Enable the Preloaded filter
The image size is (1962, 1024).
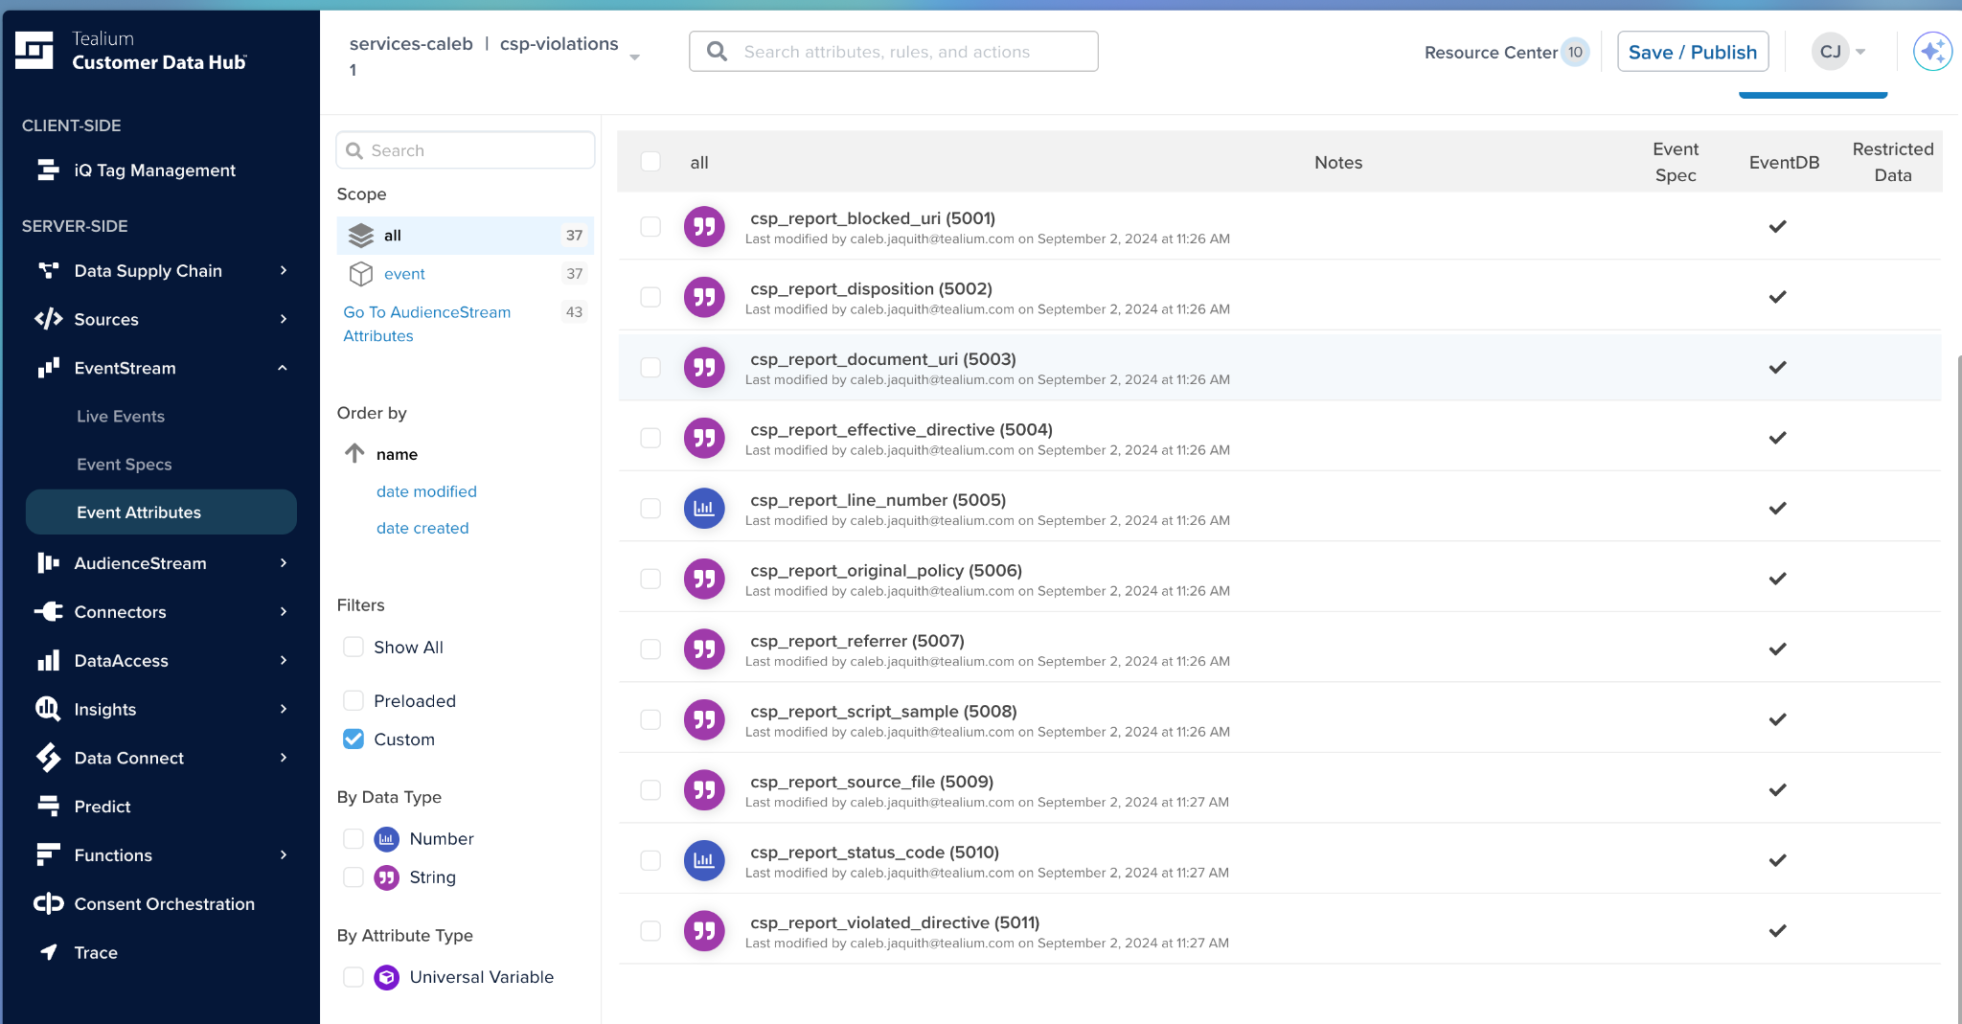click(353, 701)
